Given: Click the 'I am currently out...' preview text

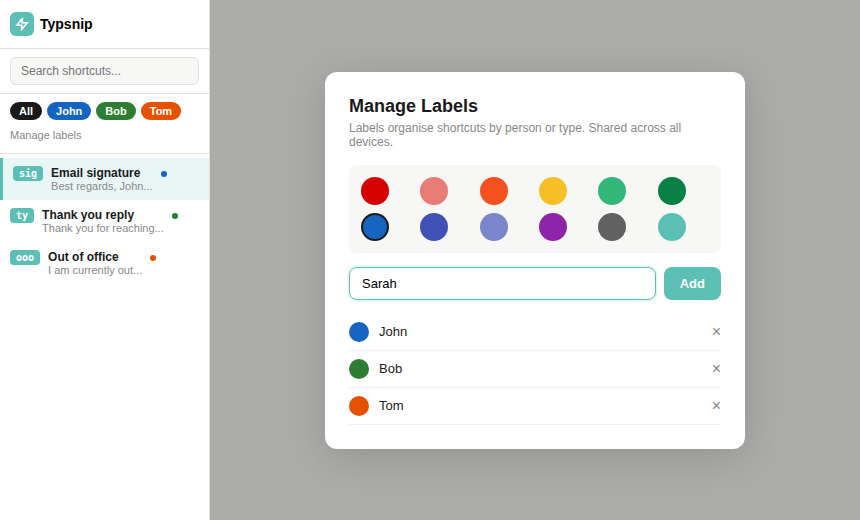Looking at the screenshot, I should pos(95,270).
